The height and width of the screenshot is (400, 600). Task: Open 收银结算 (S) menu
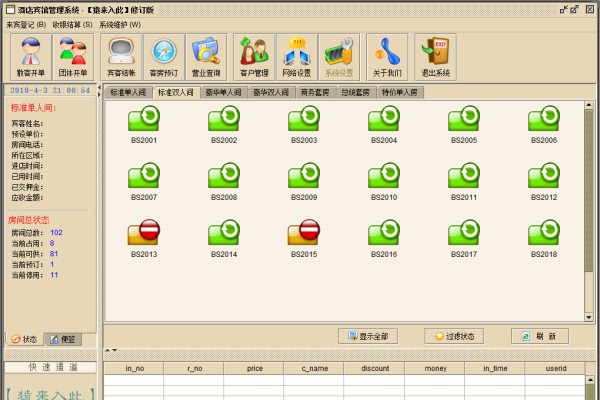(x=72, y=25)
